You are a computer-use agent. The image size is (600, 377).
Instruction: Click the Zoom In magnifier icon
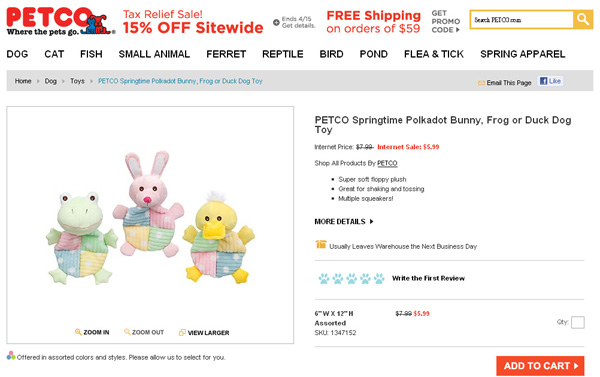click(x=78, y=332)
